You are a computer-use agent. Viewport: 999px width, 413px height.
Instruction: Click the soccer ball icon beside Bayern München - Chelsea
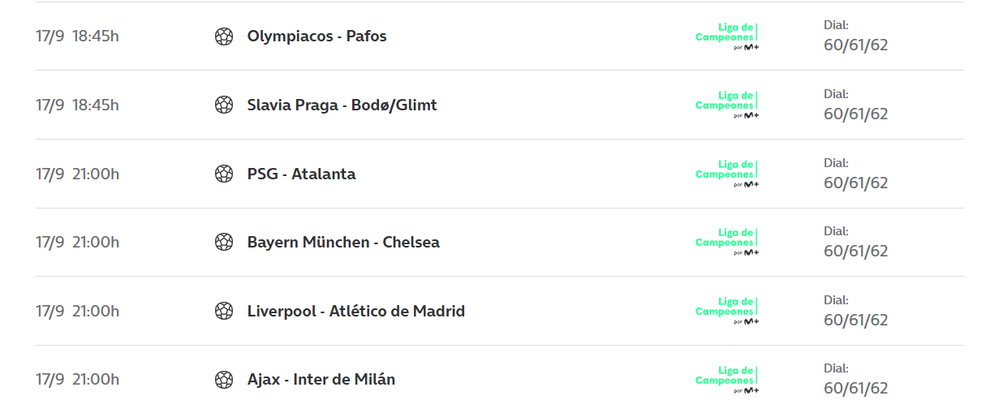click(x=224, y=242)
